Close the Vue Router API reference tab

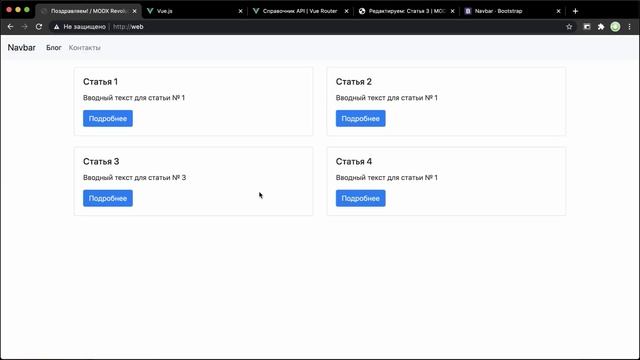(x=347, y=11)
